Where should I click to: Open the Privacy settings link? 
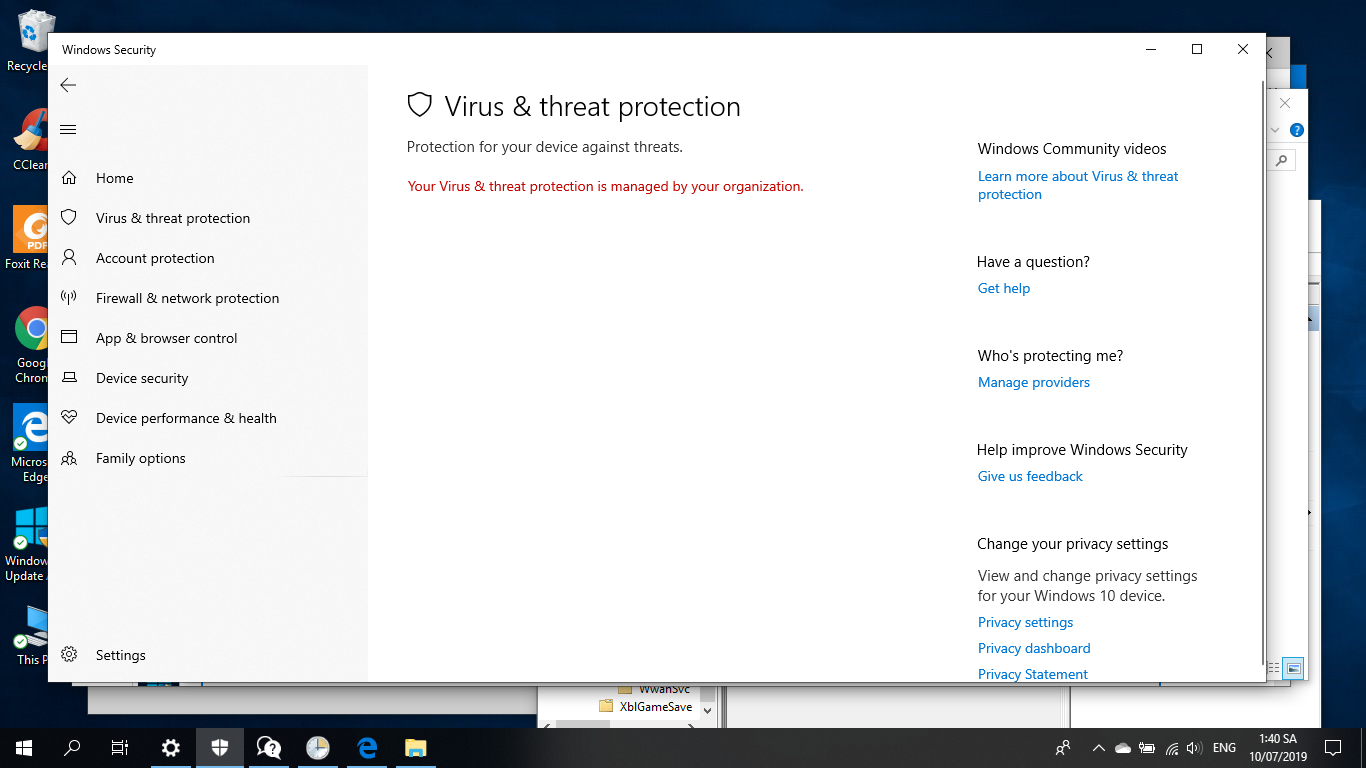(x=1025, y=622)
